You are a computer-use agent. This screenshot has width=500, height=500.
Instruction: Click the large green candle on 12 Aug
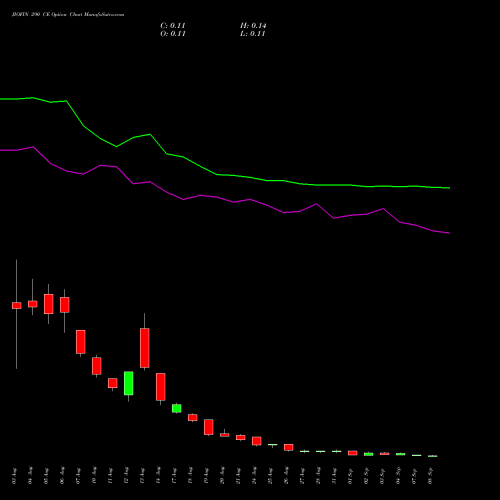[129, 383]
